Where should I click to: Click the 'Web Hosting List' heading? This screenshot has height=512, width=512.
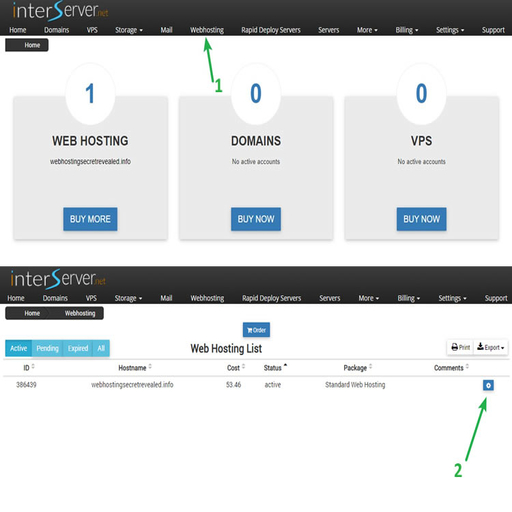point(226,348)
